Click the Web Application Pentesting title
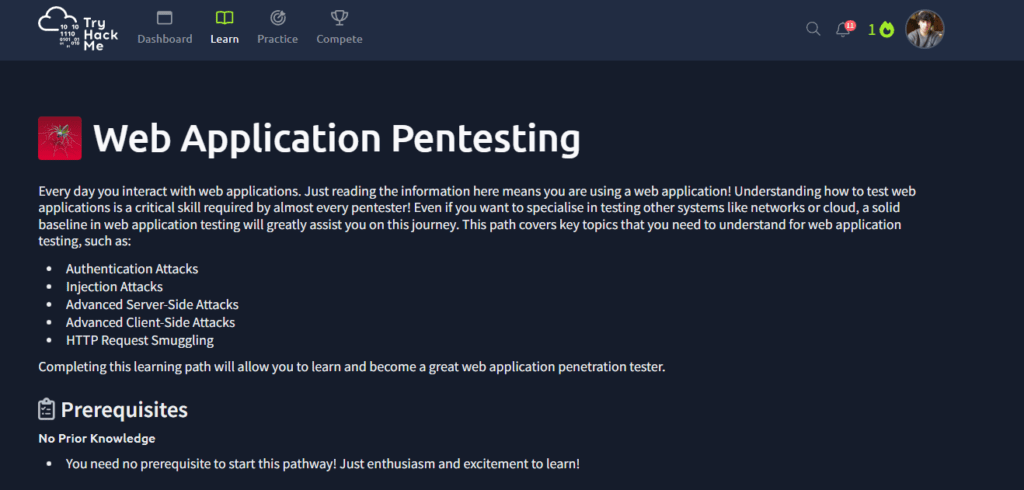The width and height of the screenshot is (1024, 490). coord(336,139)
